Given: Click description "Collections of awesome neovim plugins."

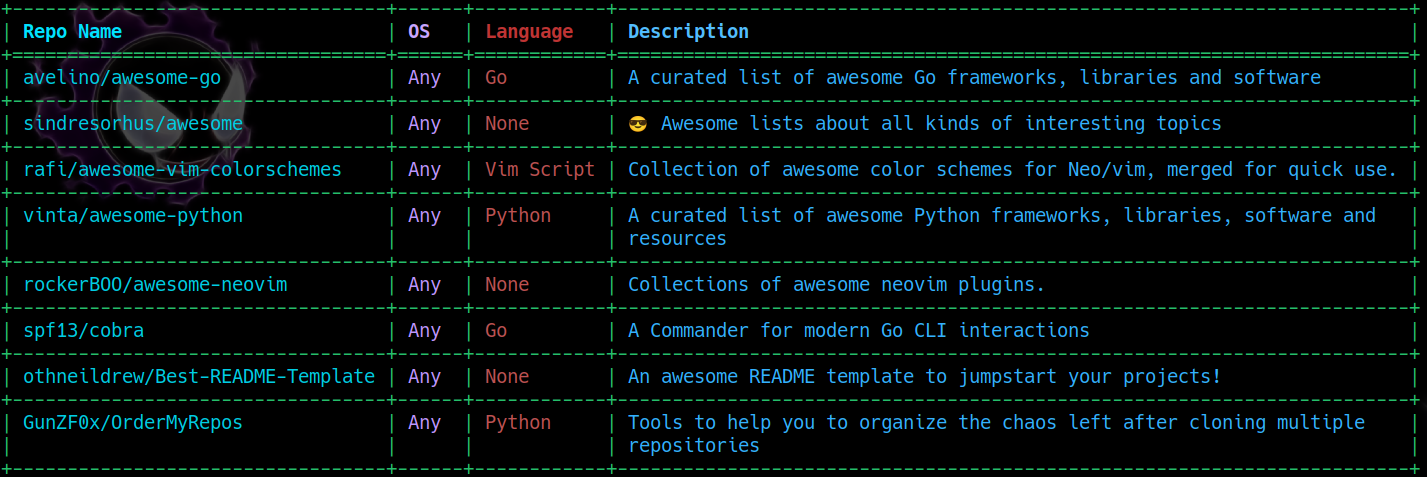Looking at the screenshot, I should point(836,284).
